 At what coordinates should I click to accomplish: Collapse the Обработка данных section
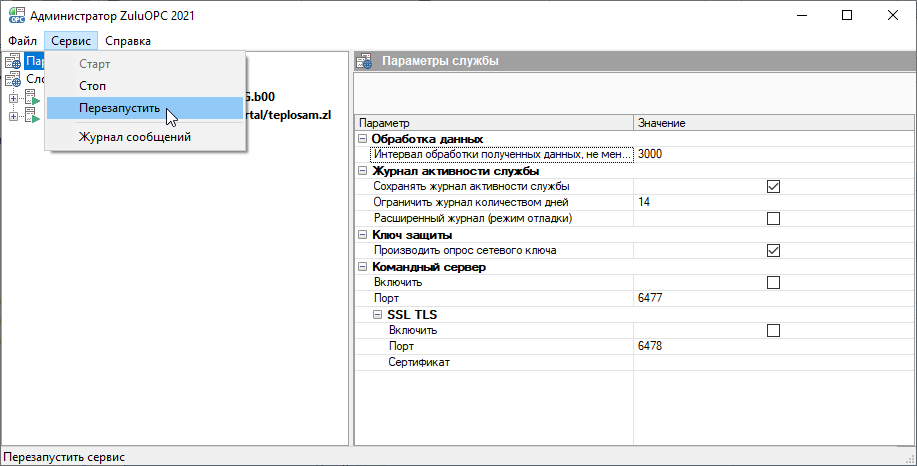[362, 139]
